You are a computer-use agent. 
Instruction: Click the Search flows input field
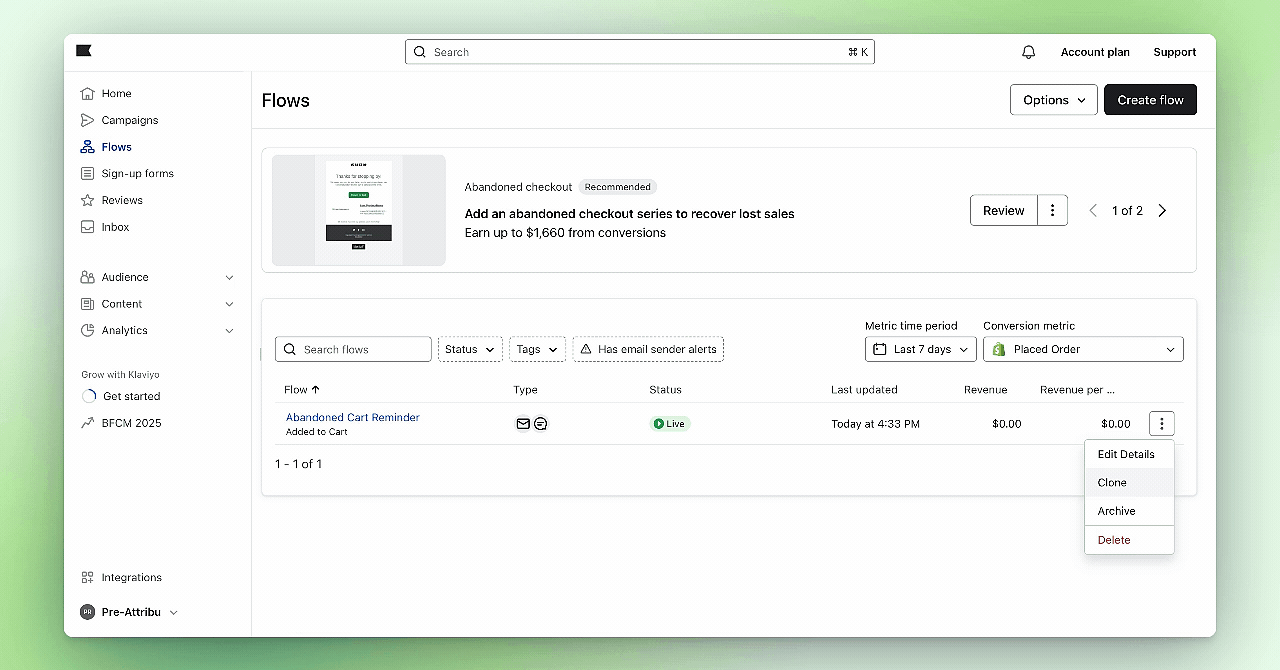(x=353, y=349)
